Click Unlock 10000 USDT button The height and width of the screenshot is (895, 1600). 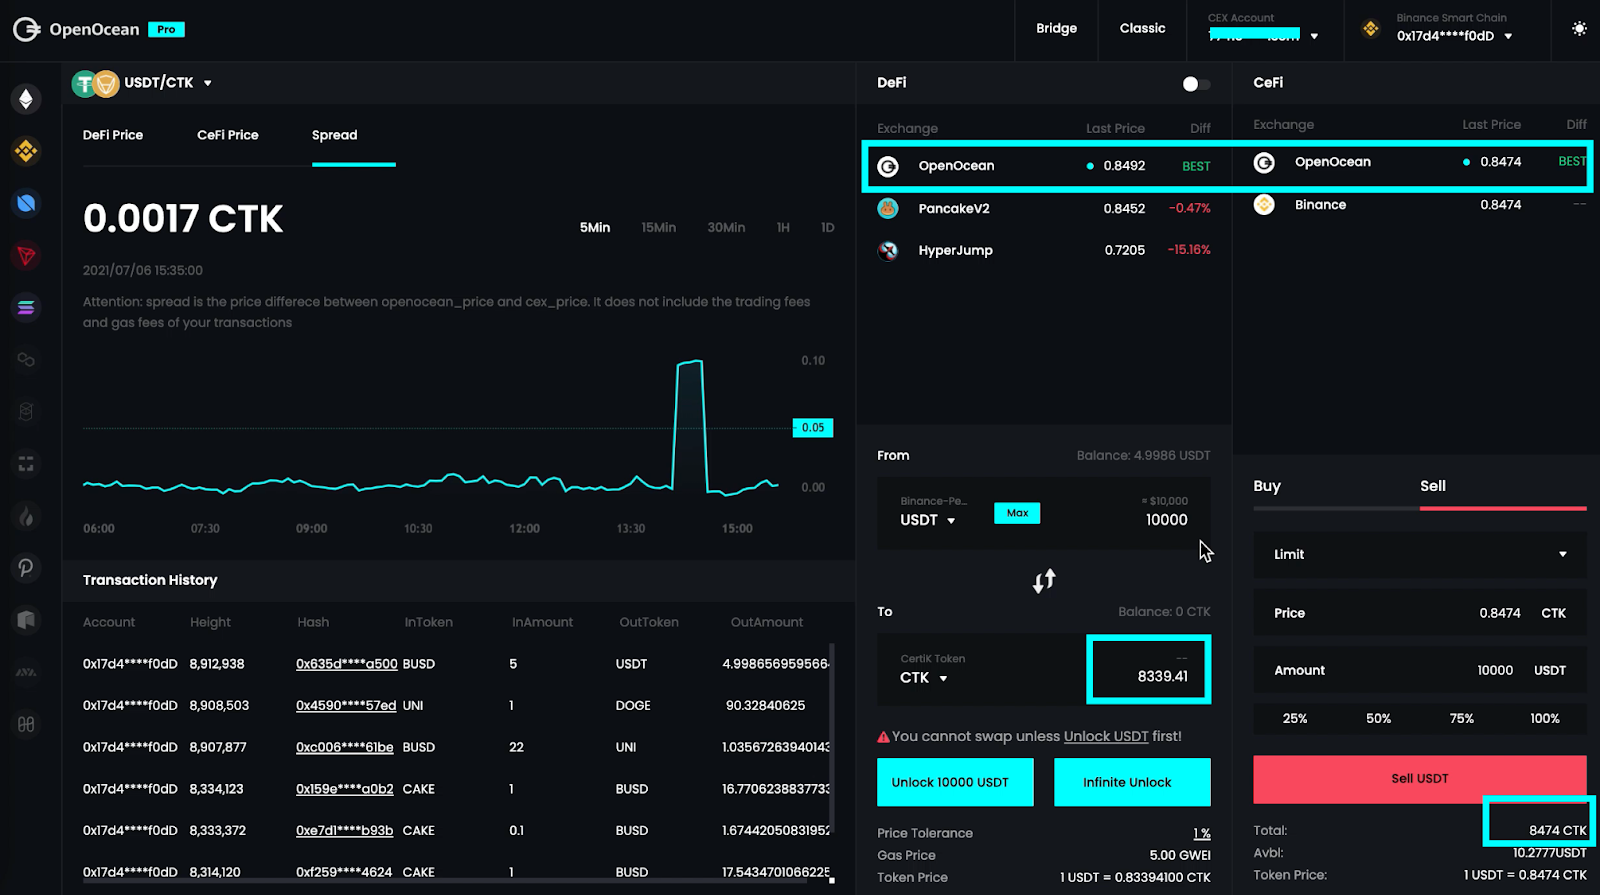tap(955, 782)
